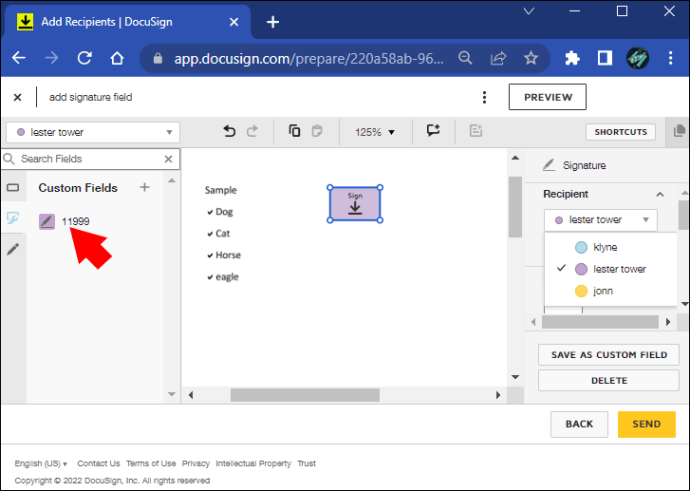SEND the envelope
Viewport: 690px width, 491px height.
[x=646, y=424]
